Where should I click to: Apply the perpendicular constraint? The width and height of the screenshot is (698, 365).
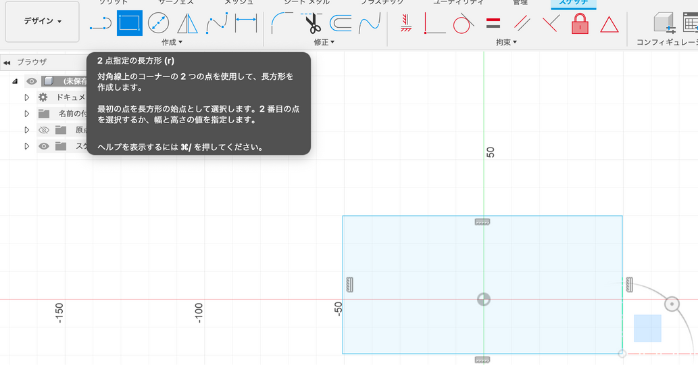[x=551, y=23]
